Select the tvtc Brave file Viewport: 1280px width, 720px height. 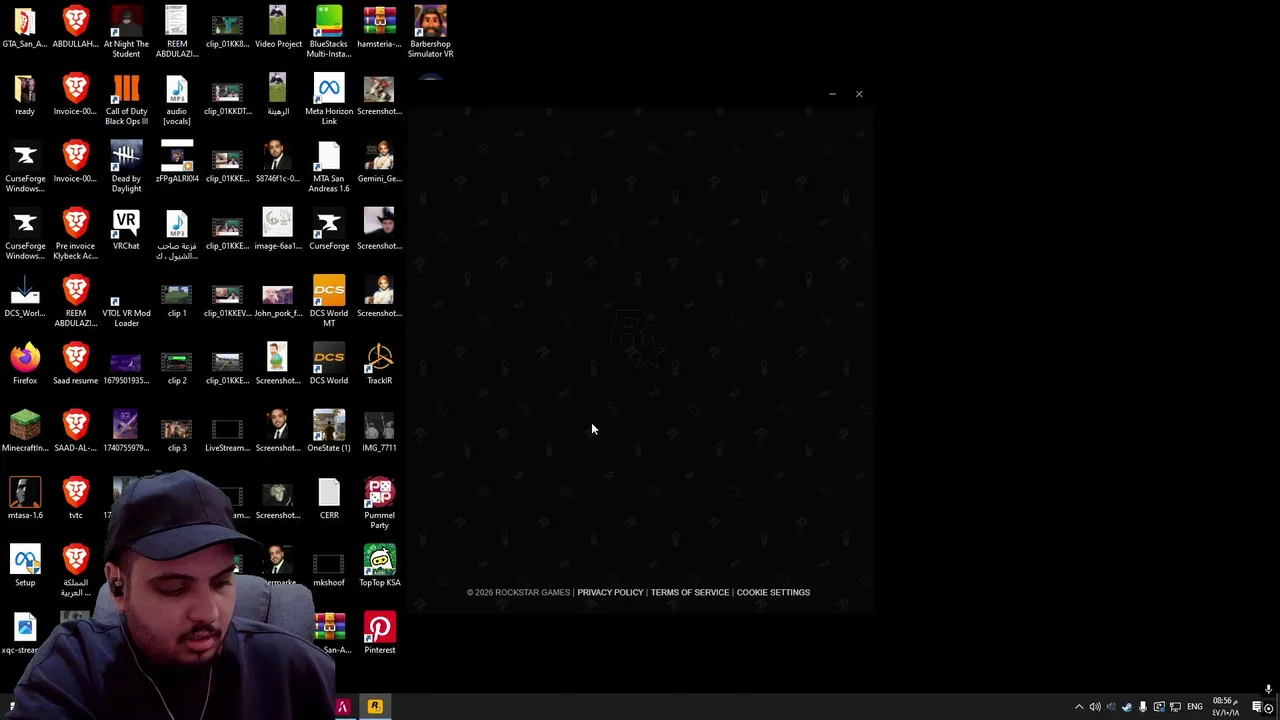(x=76, y=497)
